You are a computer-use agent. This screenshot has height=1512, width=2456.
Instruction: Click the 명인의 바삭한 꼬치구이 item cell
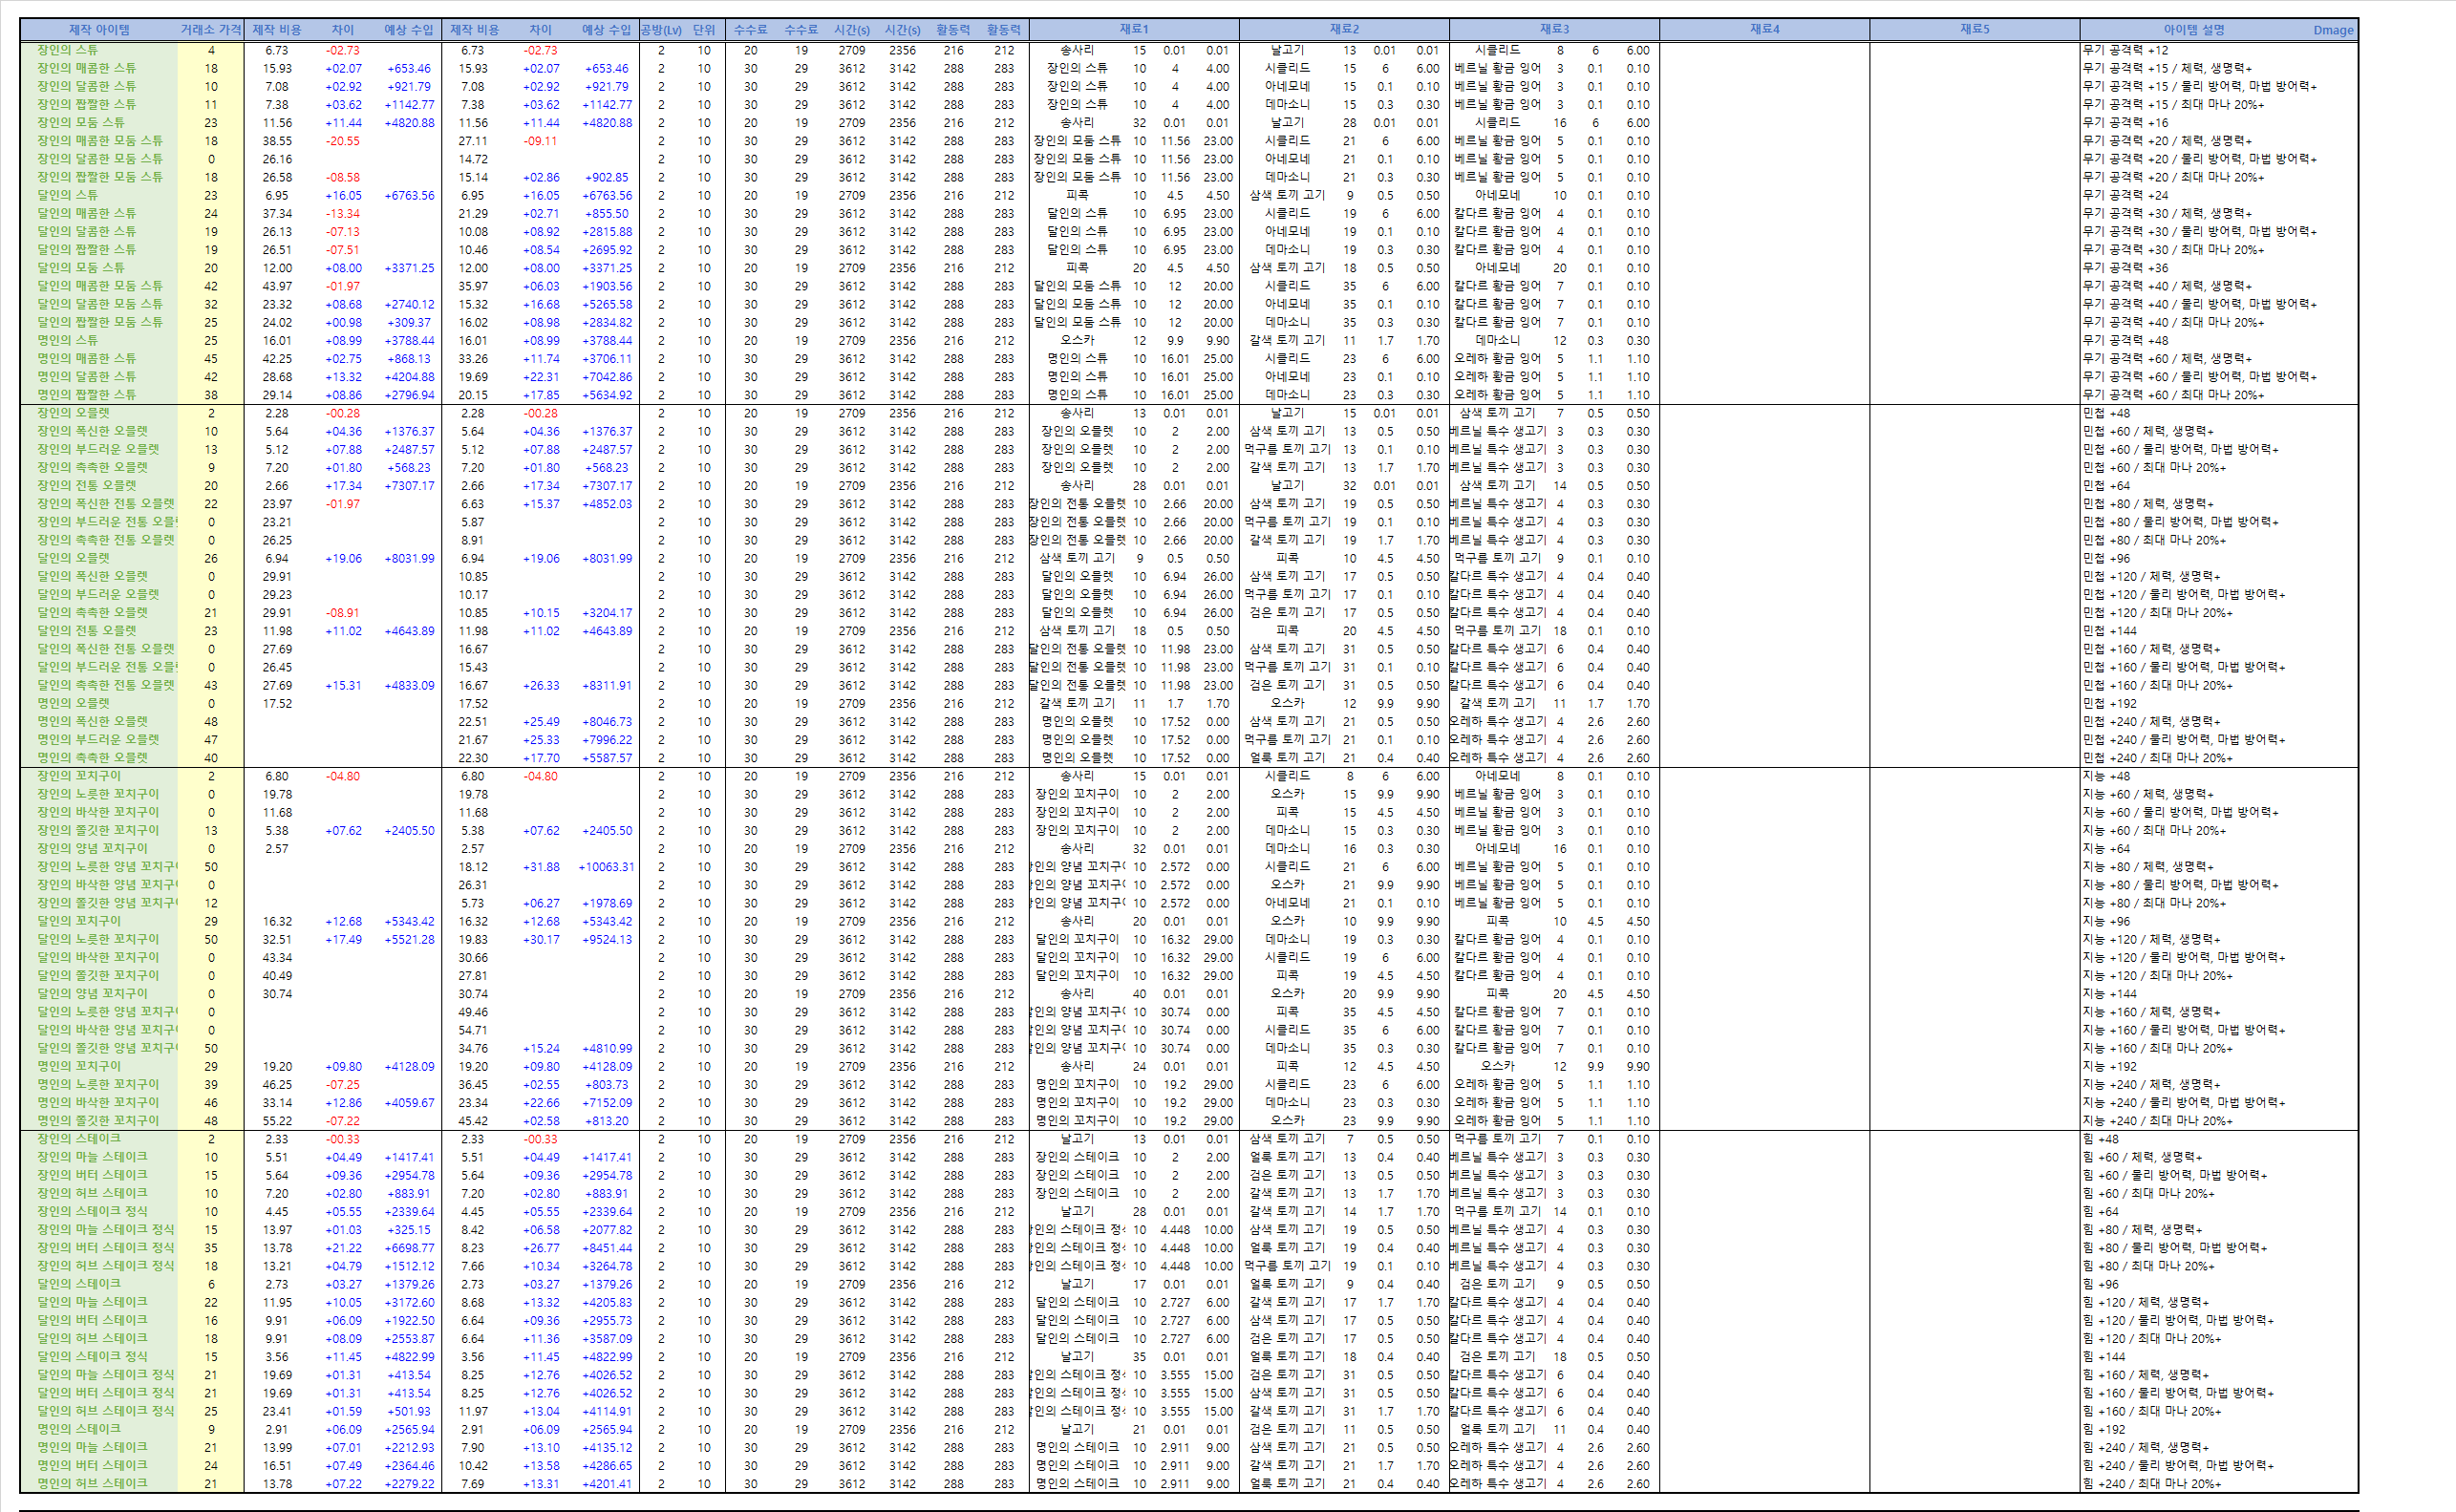(x=98, y=1102)
